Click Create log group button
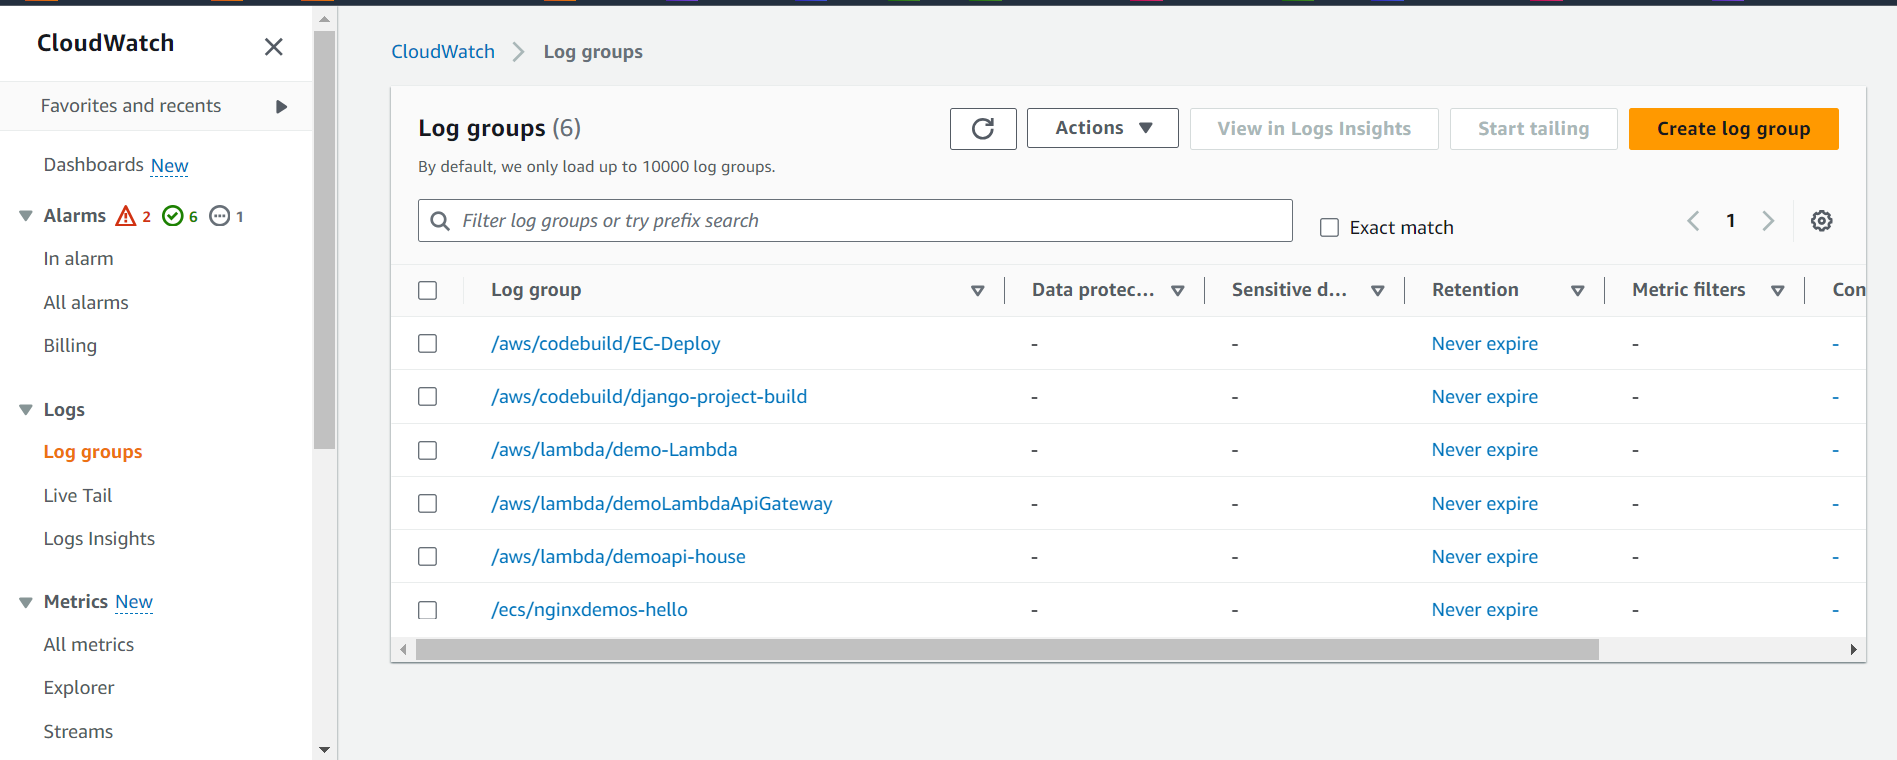Image resolution: width=1897 pixels, height=760 pixels. click(1733, 129)
